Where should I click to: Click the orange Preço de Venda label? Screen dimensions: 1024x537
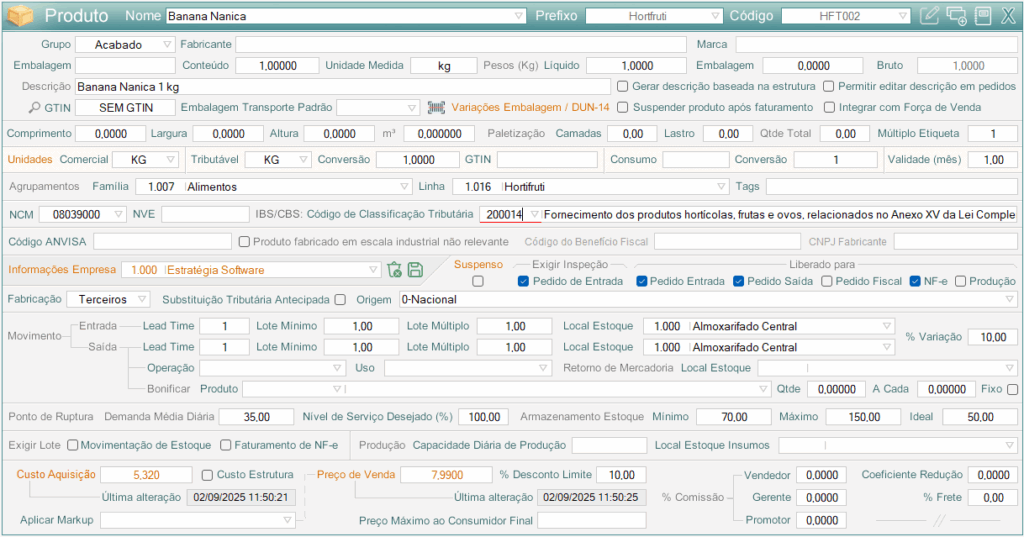355,475
